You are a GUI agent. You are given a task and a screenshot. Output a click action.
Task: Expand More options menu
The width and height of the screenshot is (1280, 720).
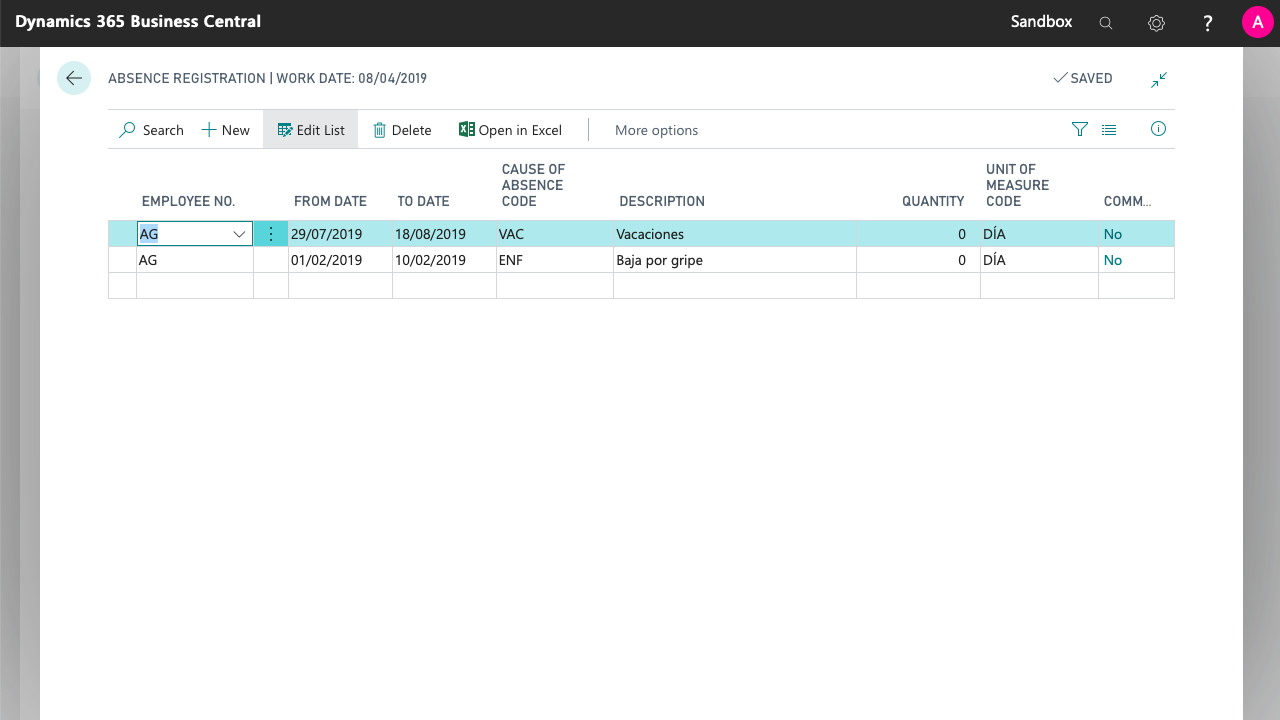656,130
